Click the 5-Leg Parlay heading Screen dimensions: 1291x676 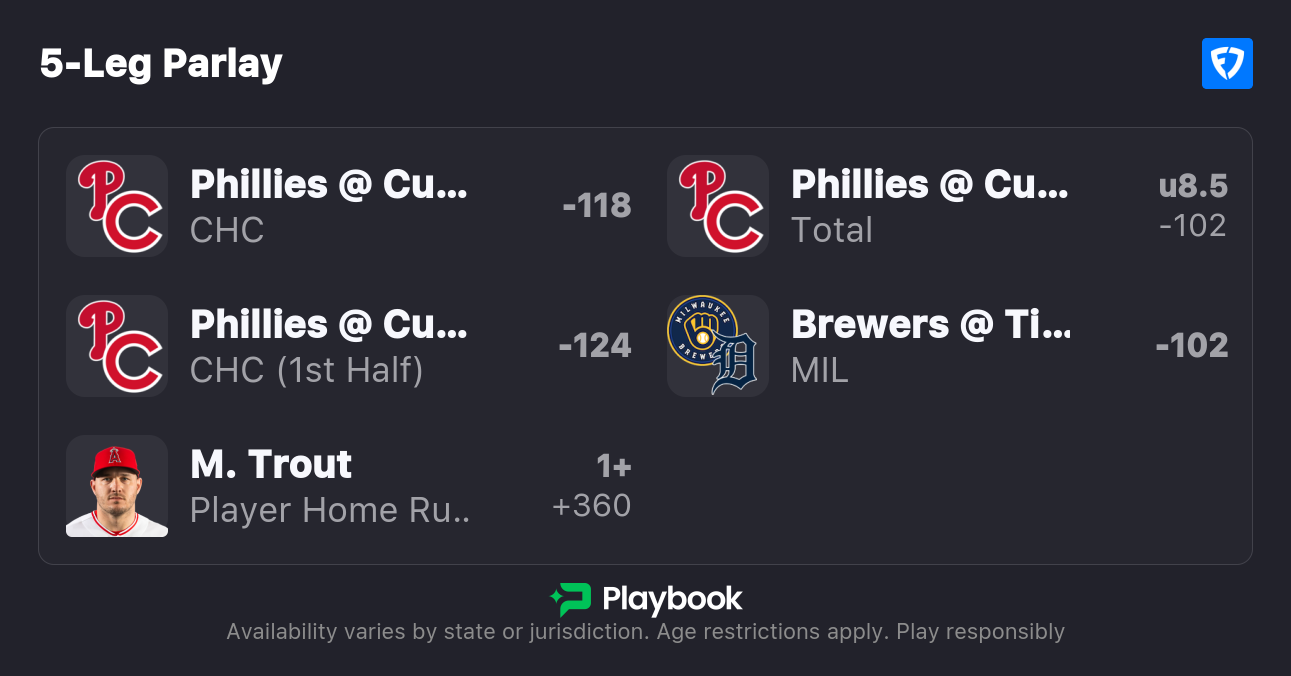(161, 64)
